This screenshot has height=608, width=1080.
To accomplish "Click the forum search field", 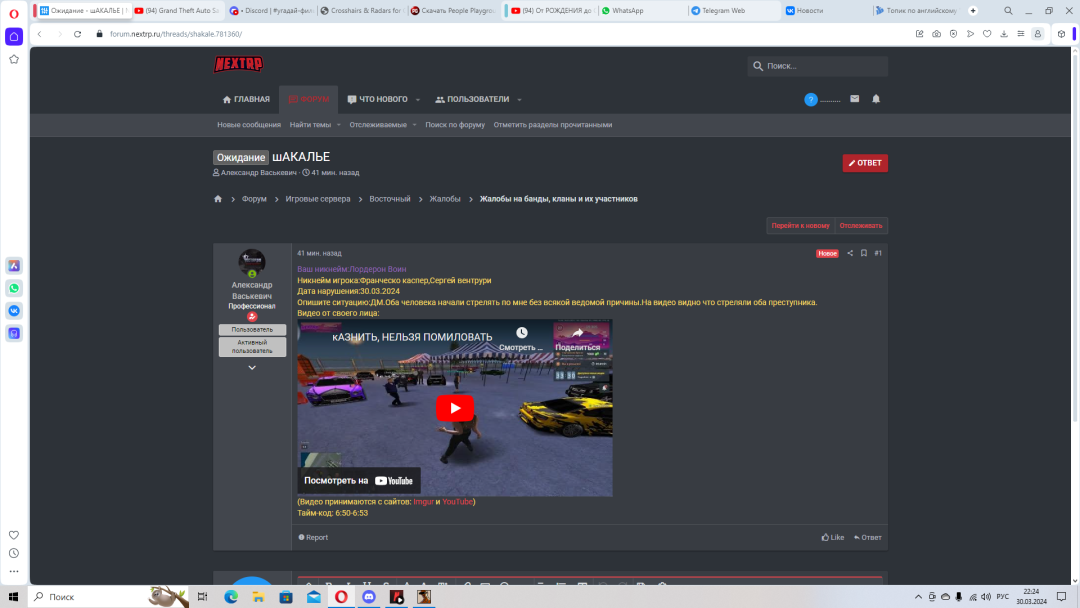I will pyautogui.click(x=824, y=66).
